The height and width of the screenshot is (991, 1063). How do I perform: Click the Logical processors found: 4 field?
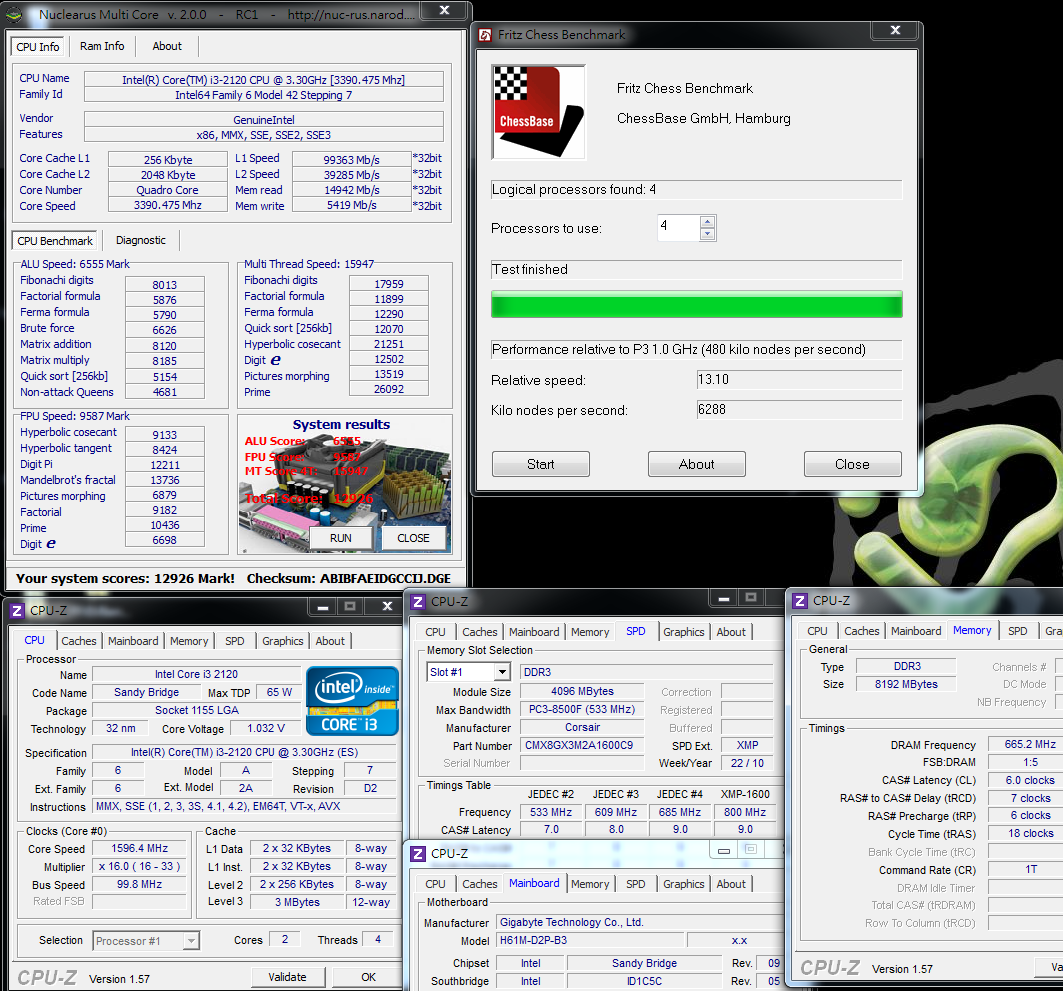[697, 190]
